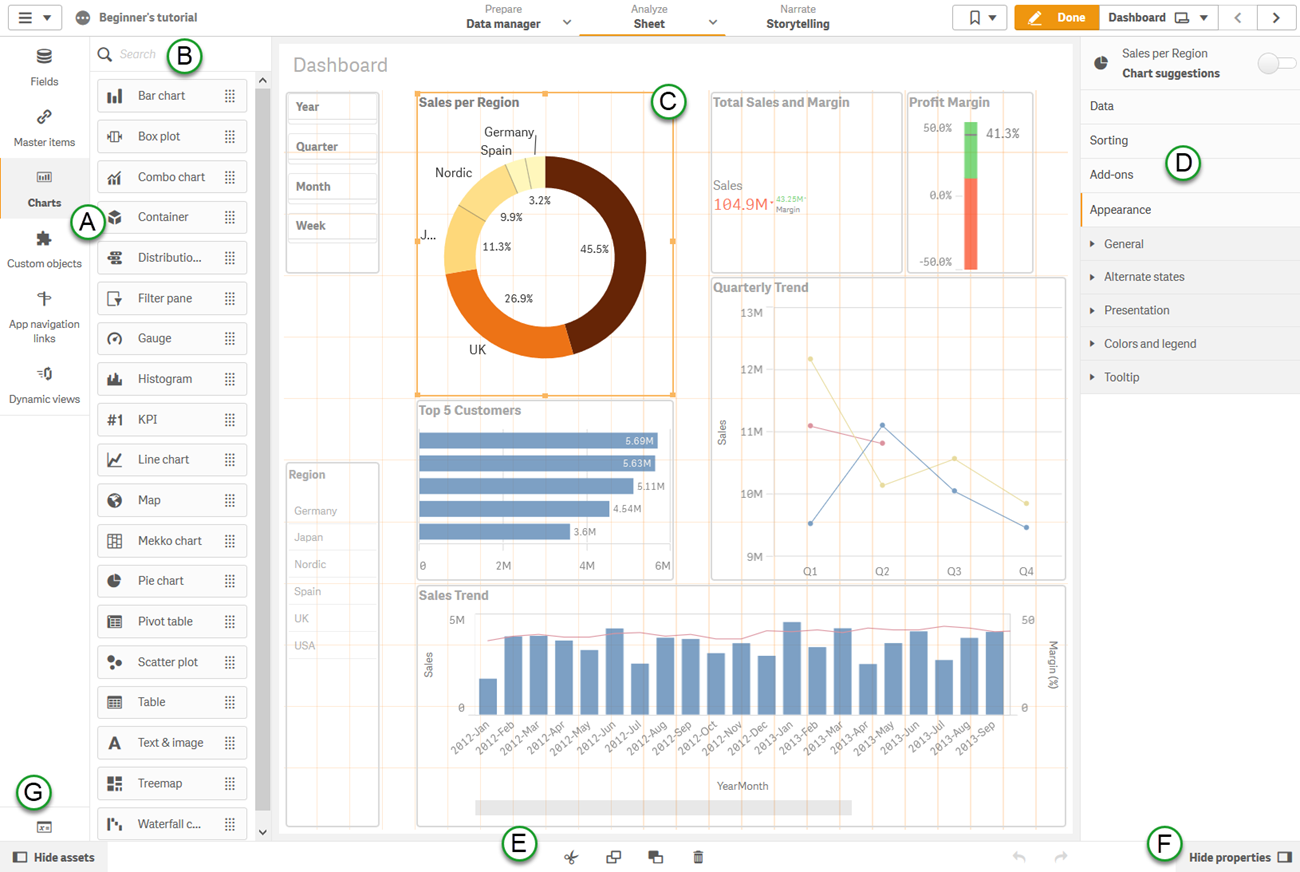Pick the Bar chart from assets
Image resolution: width=1300 pixels, height=872 pixels.
tap(172, 96)
